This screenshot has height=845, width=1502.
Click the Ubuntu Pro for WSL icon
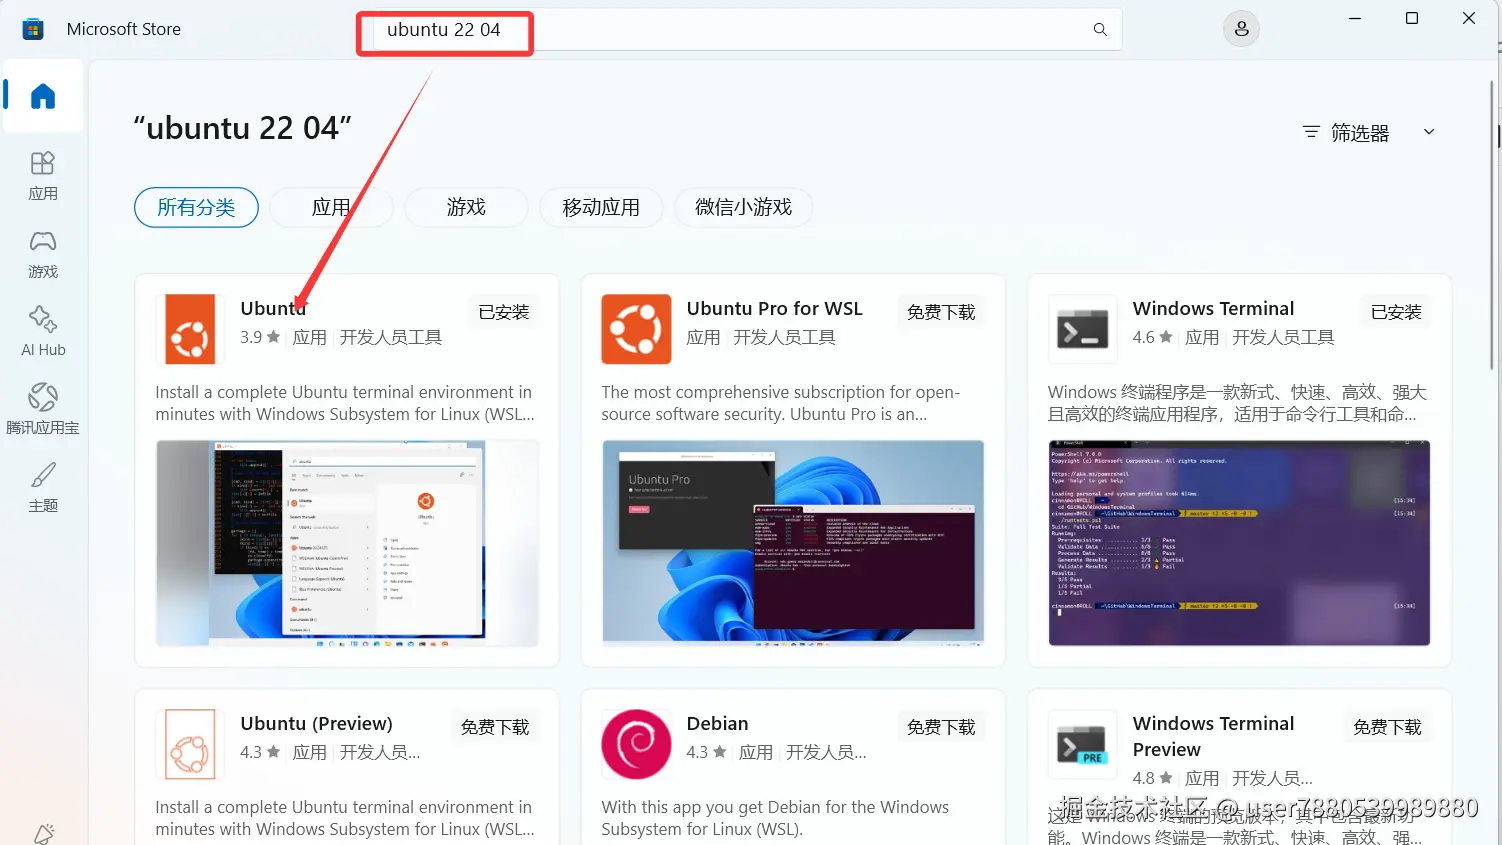(x=636, y=329)
